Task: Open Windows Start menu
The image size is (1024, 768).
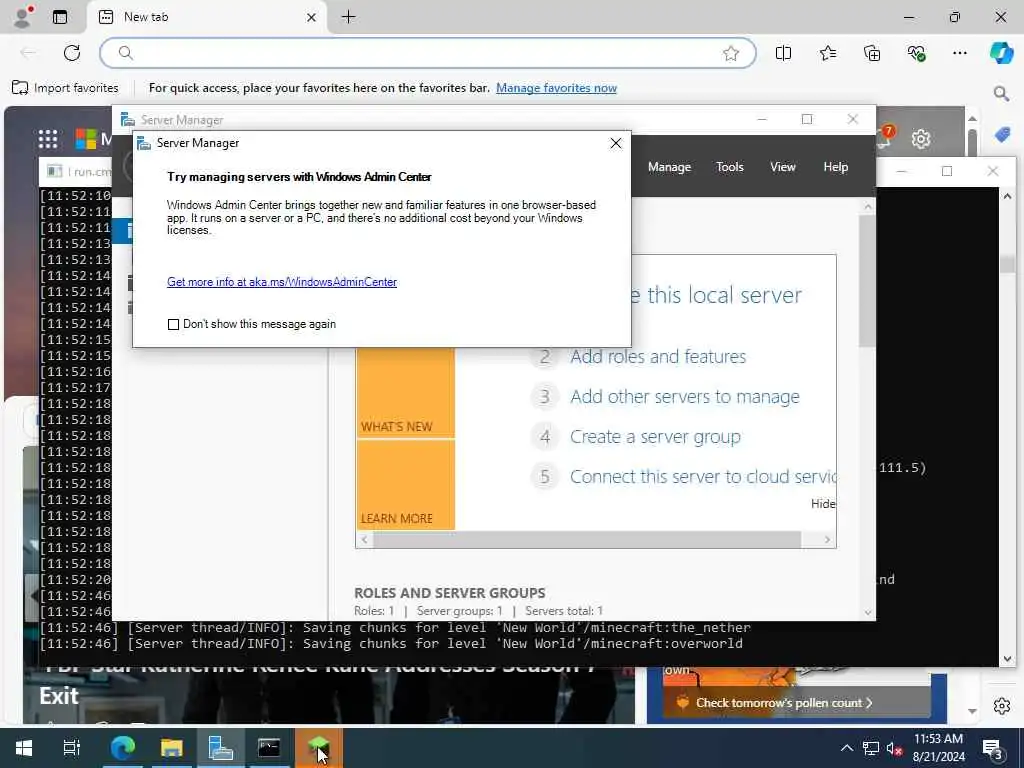Action: [24, 748]
